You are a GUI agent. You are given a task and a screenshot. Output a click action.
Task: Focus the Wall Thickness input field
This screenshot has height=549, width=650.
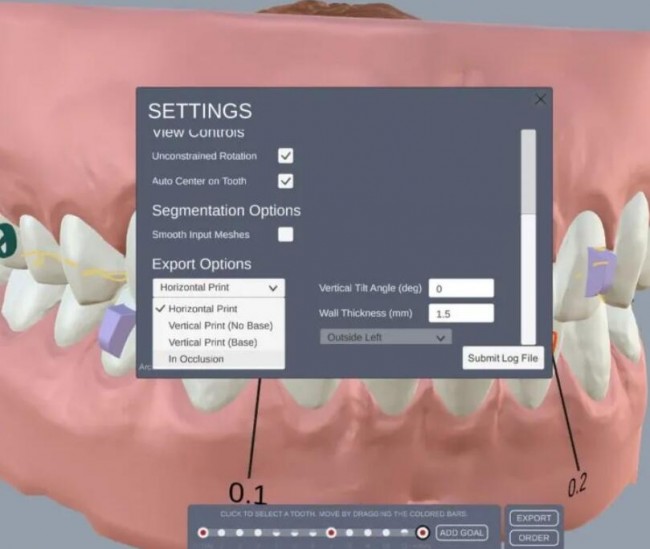click(461, 313)
